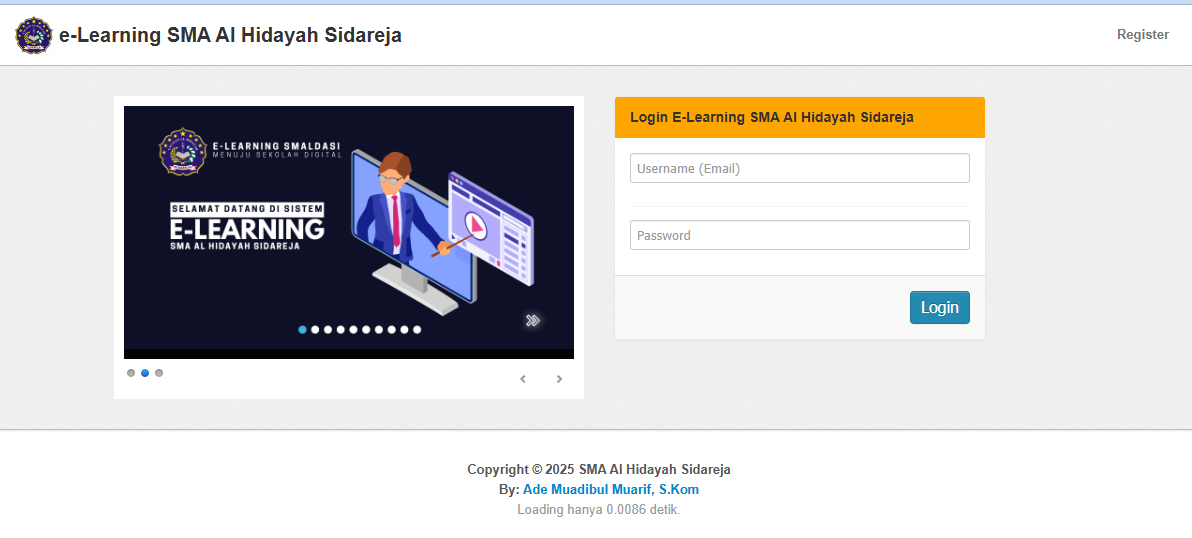Open the e-Learning SMA Al Hidayah Sidareja title
1192x538 pixels.
click(230, 35)
